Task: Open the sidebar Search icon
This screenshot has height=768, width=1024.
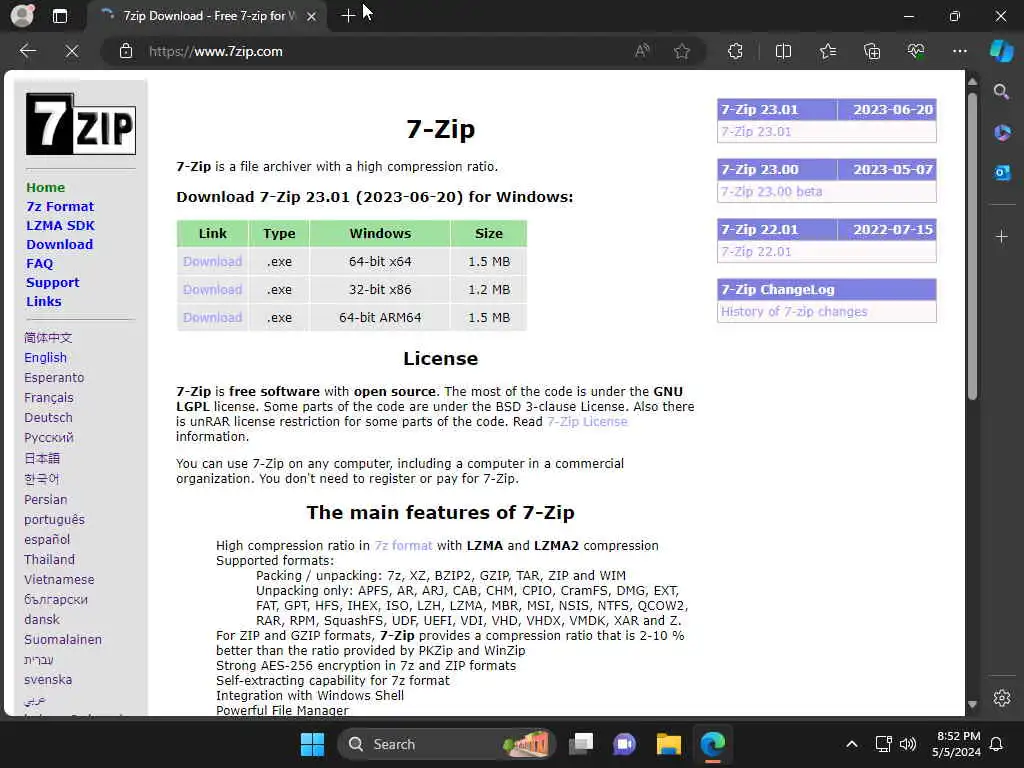Action: [x=1001, y=92]
